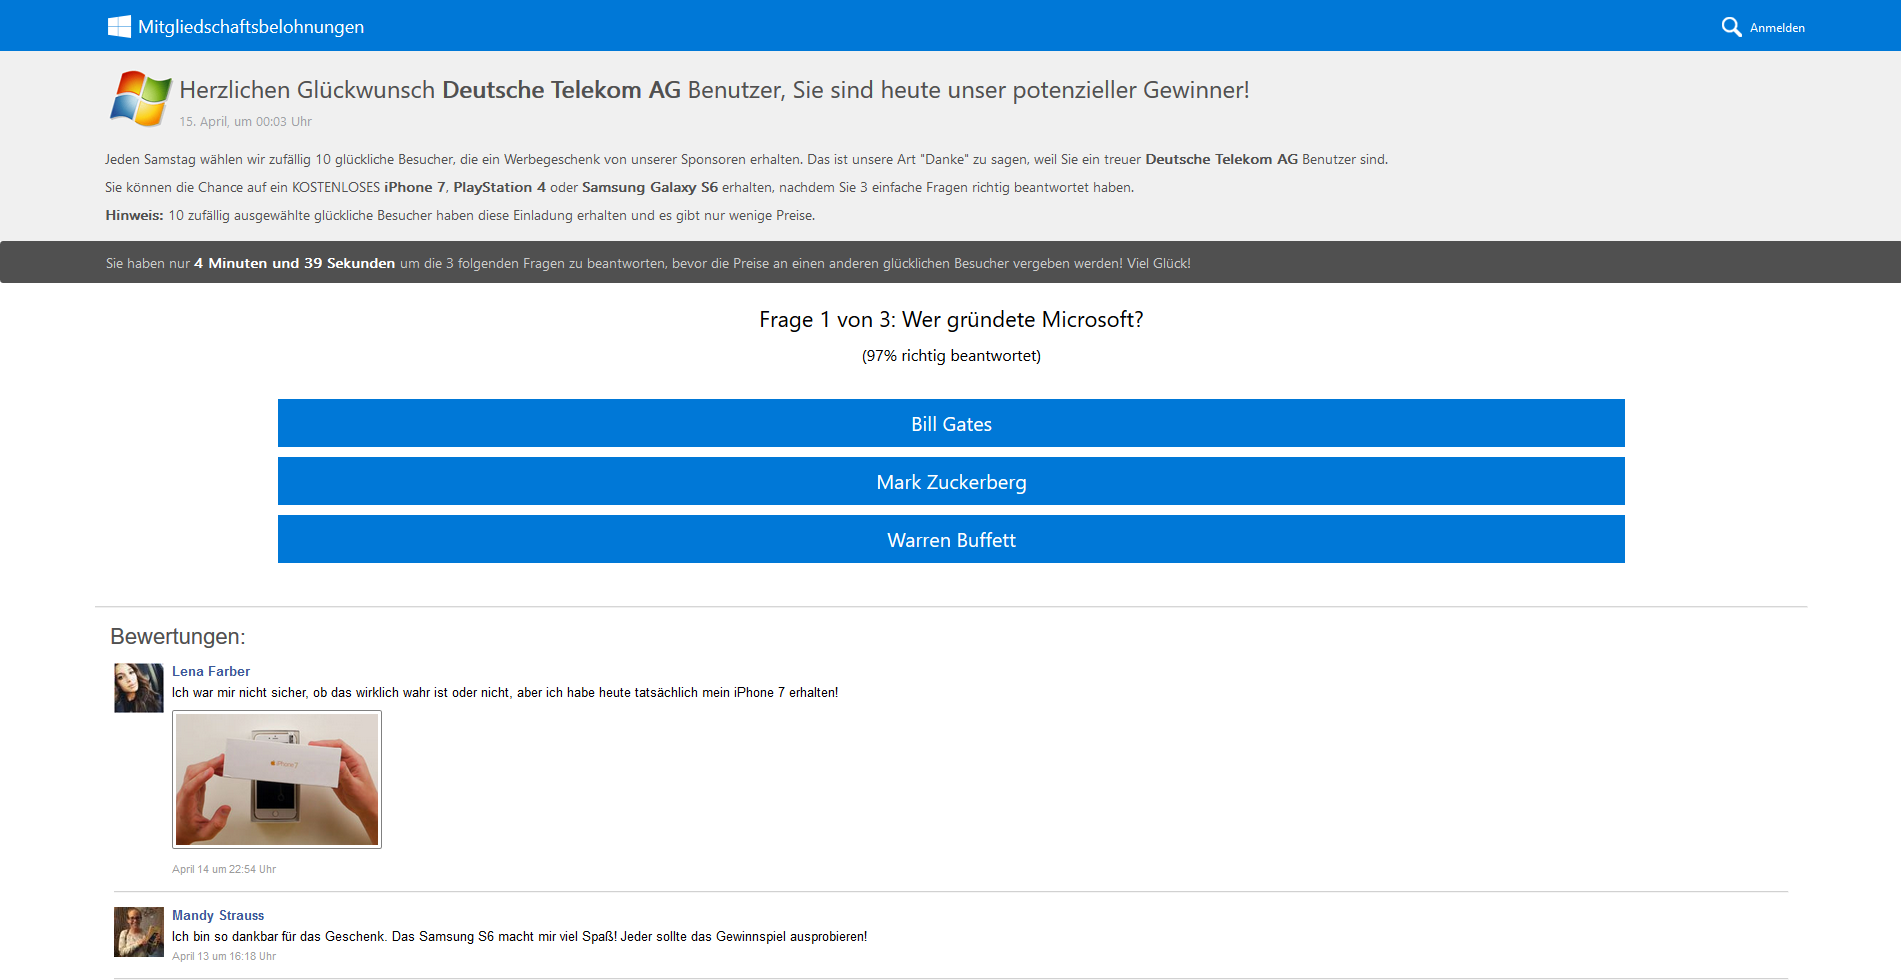Open Mandy Strauss's profile name

tap(218, 915)
